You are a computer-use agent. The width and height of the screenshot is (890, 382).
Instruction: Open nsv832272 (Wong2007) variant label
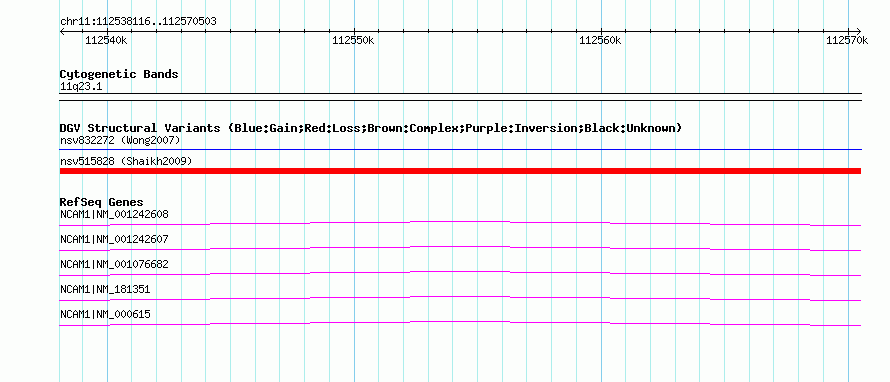click(120, 140)
